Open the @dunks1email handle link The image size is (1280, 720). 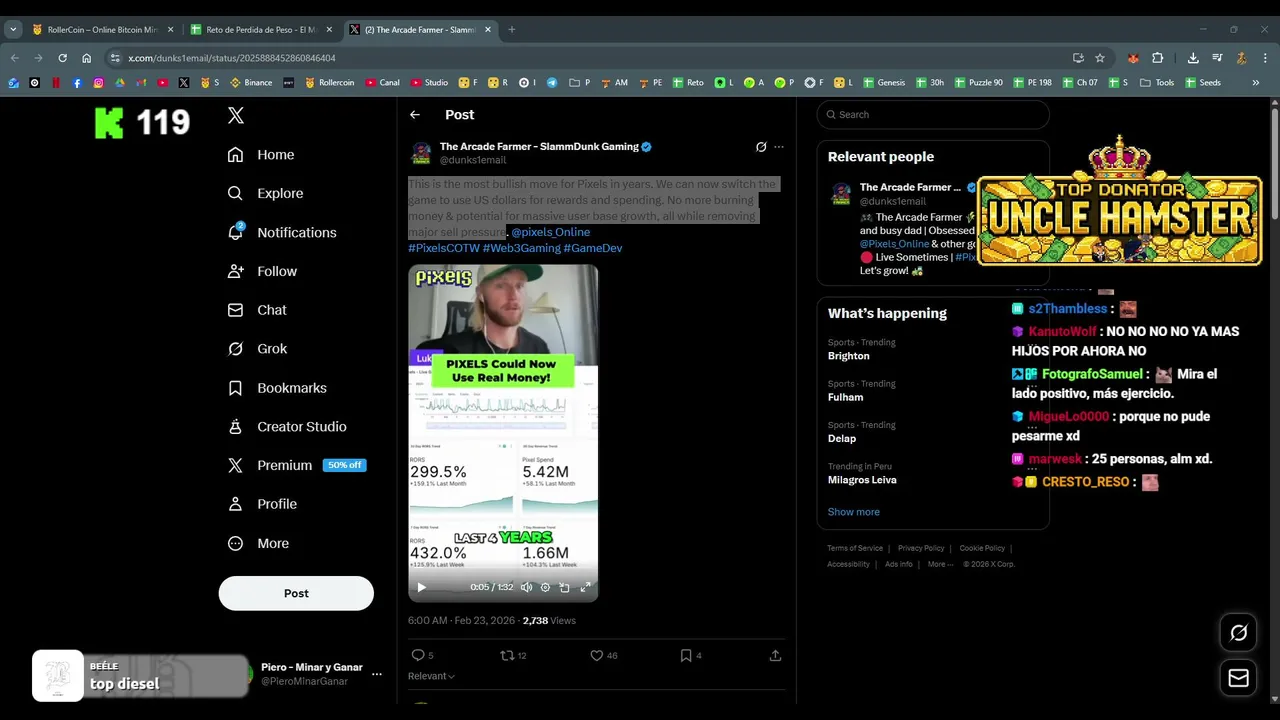(473, 160)
